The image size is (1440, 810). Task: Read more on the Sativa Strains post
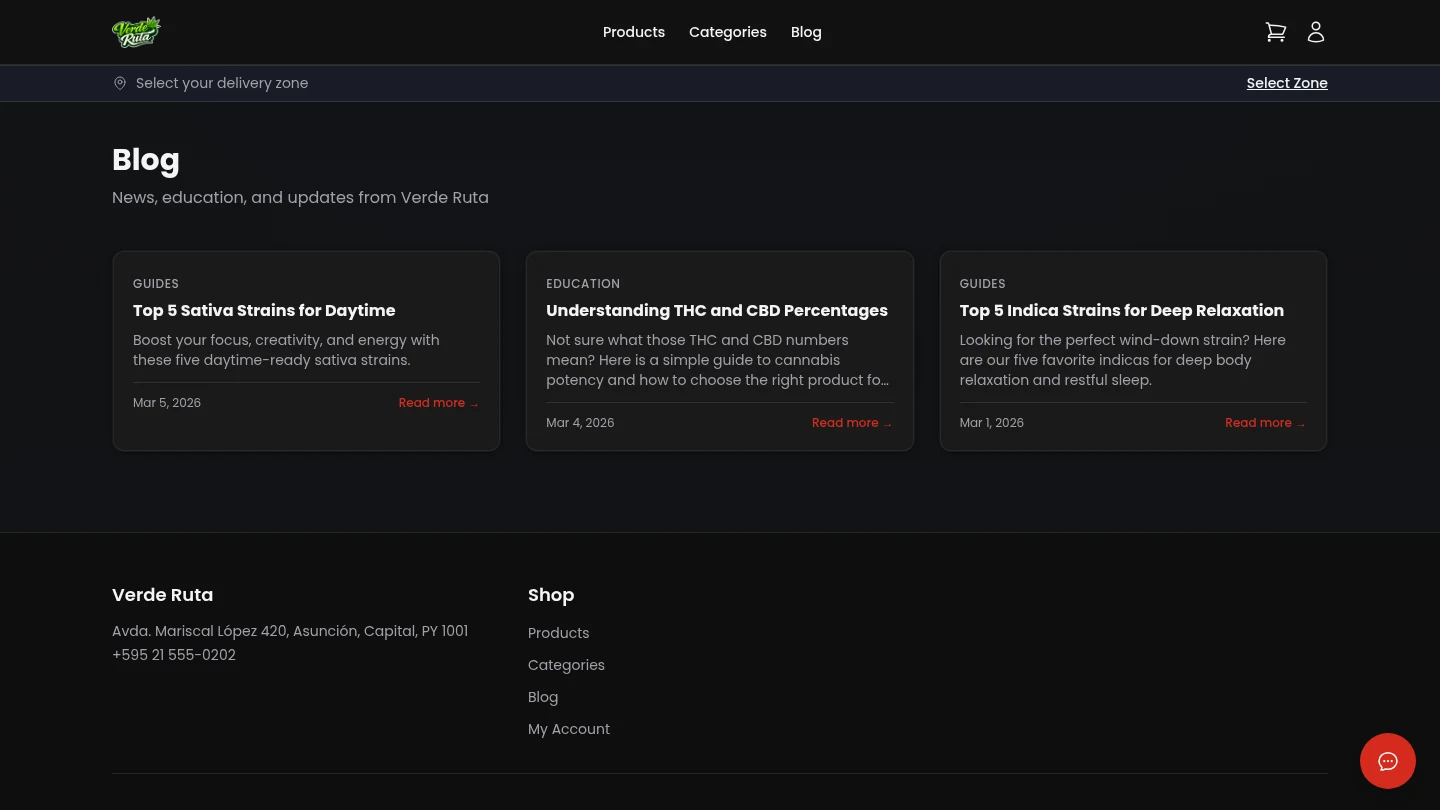438,403
